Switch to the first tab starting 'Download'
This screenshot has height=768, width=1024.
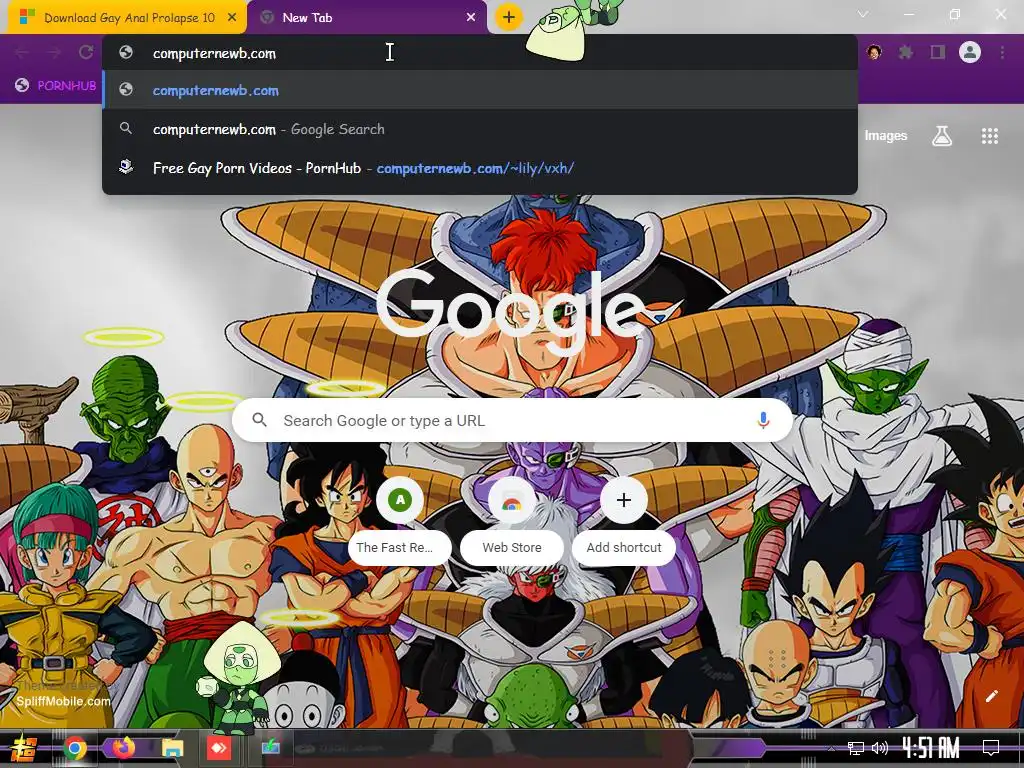click(x=127, y=18)
